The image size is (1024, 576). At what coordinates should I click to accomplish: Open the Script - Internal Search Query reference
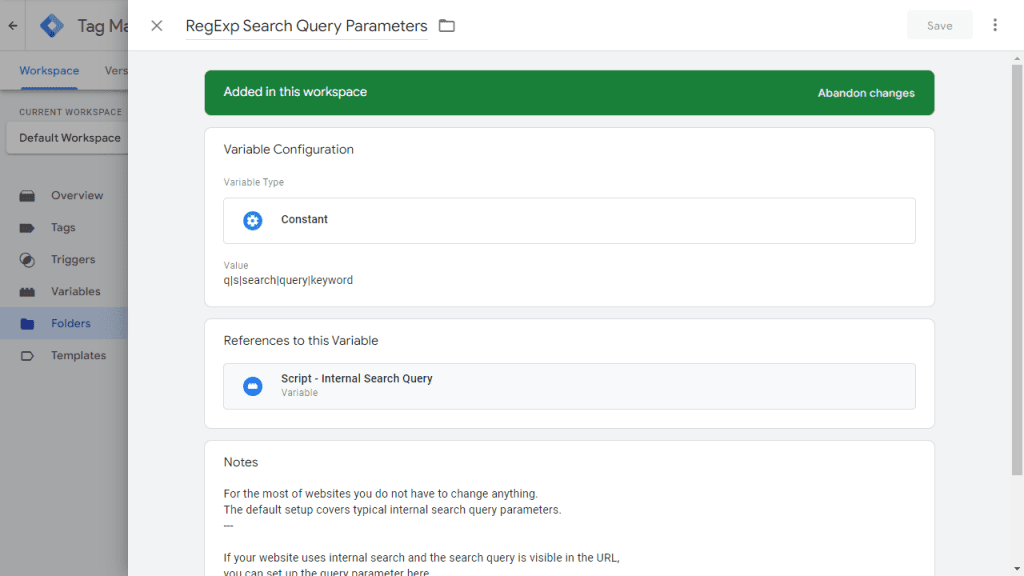(x=569, y=386)
